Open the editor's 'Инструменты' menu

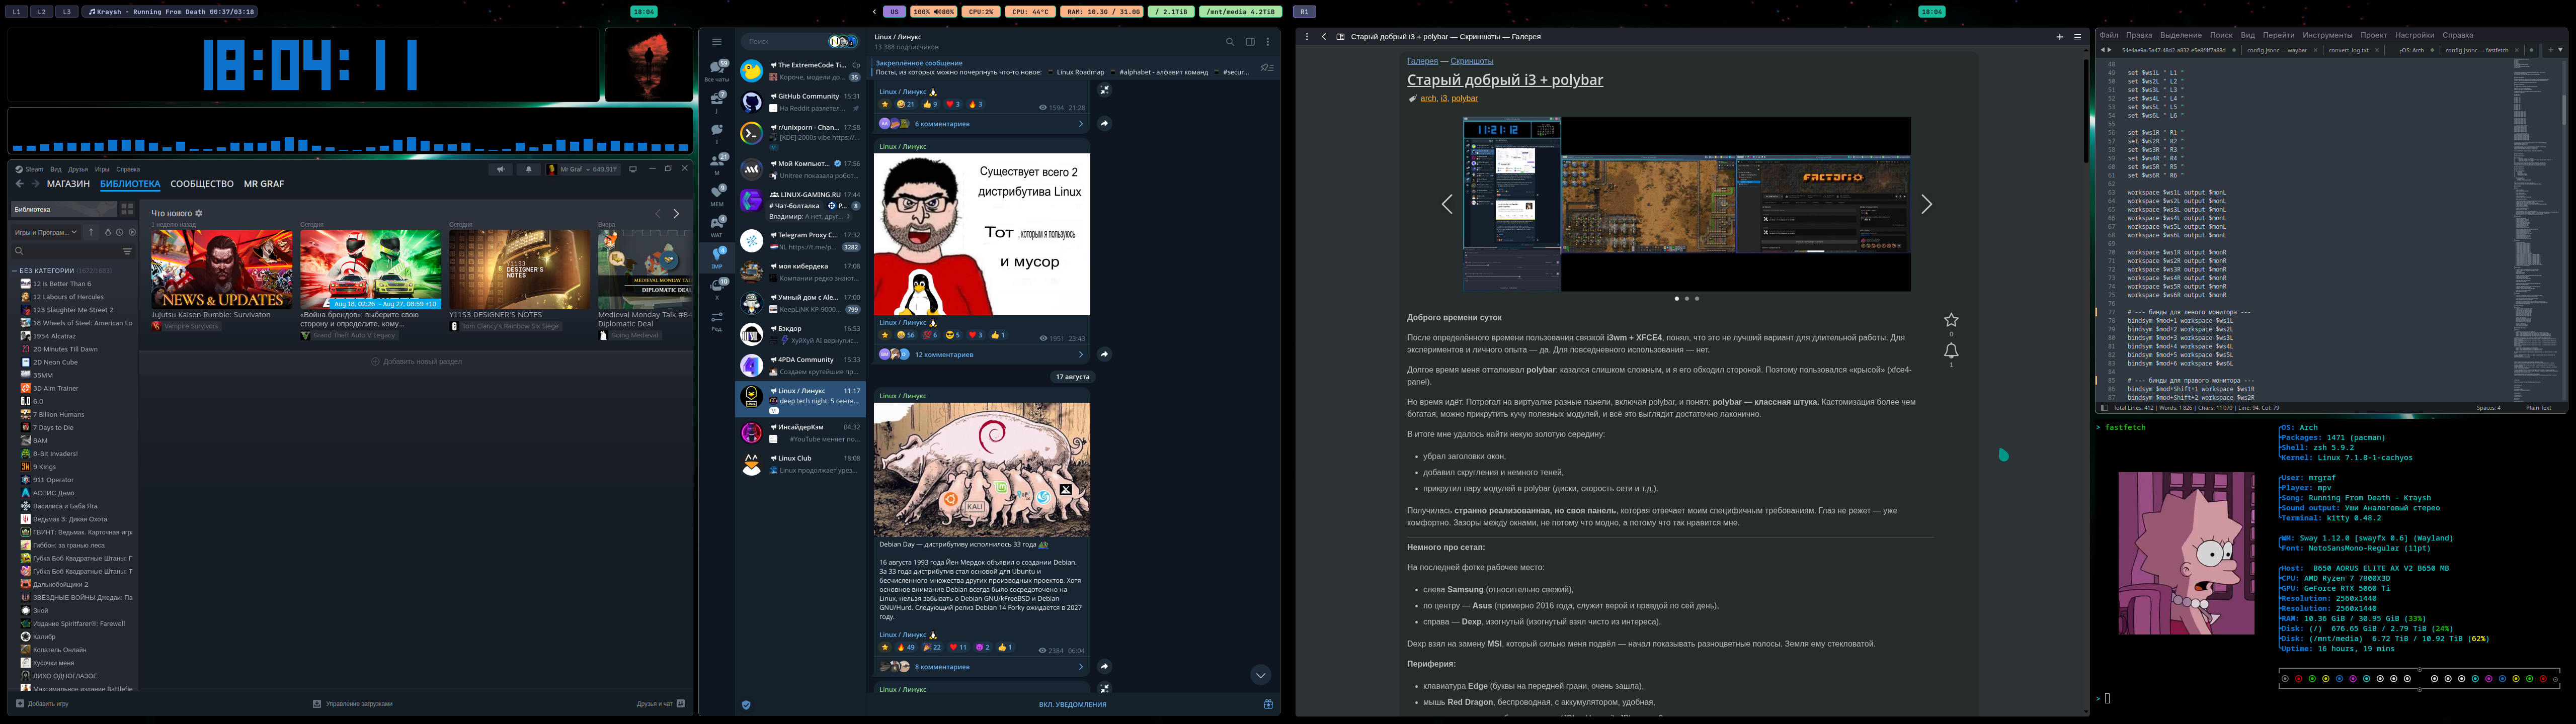[2327, 36]
